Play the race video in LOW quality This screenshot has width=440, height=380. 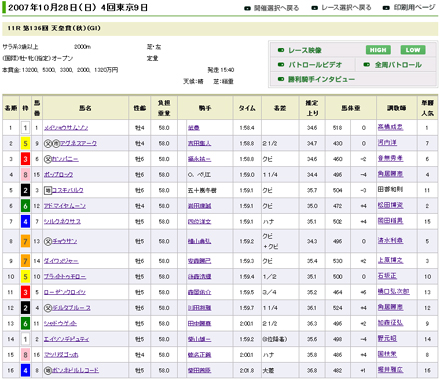(x=413, y=50)
